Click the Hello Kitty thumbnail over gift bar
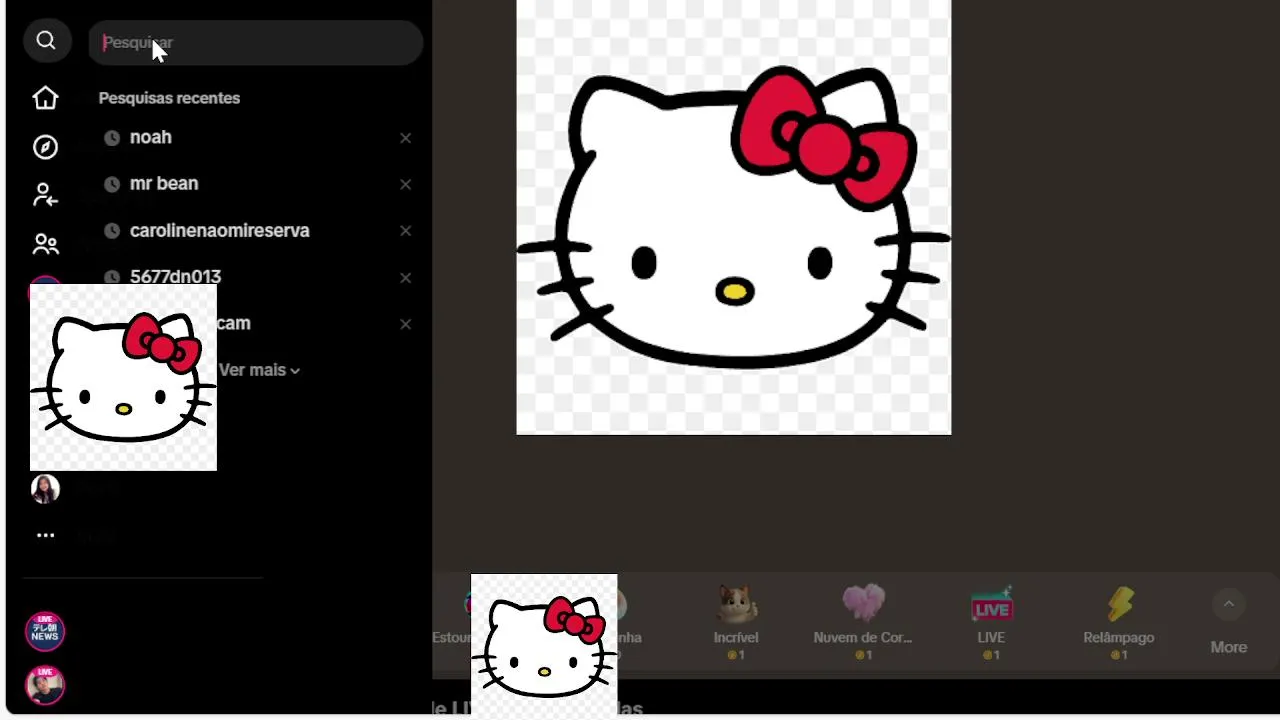 [544, 646]
